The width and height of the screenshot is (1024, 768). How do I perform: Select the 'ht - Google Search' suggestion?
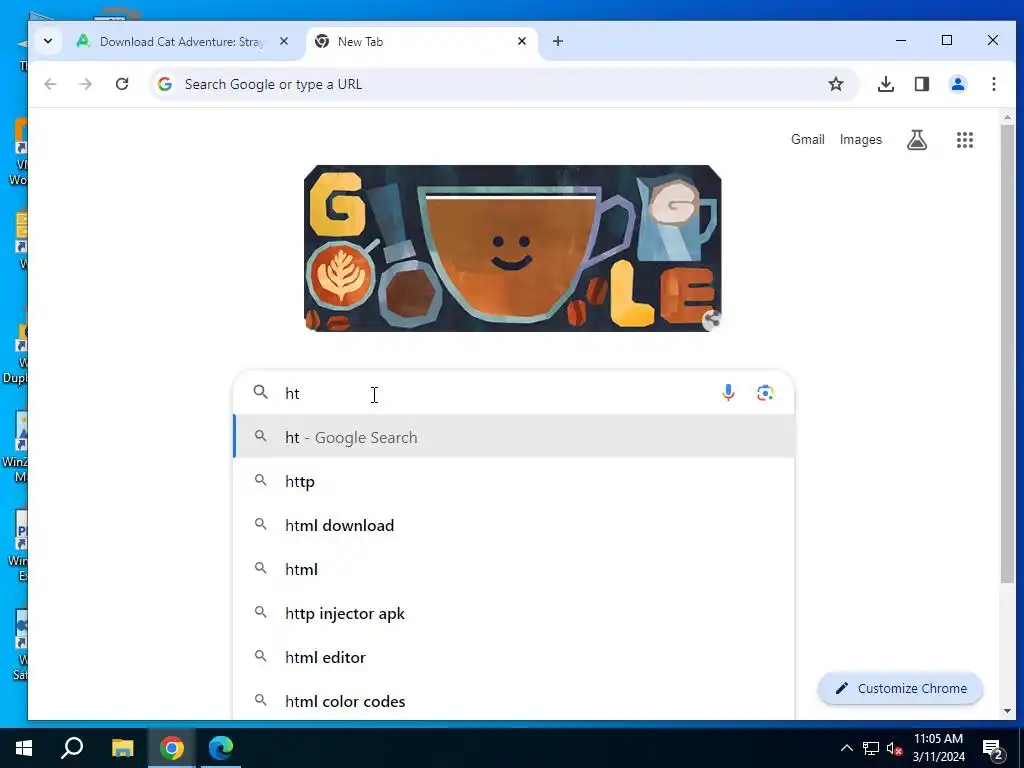[x=514, y=437]
